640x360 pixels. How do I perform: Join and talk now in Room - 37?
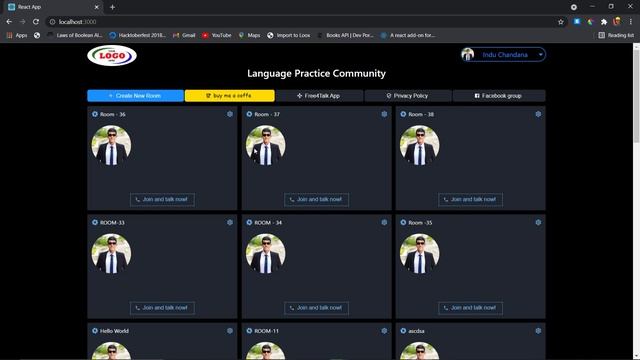(316, 200)
